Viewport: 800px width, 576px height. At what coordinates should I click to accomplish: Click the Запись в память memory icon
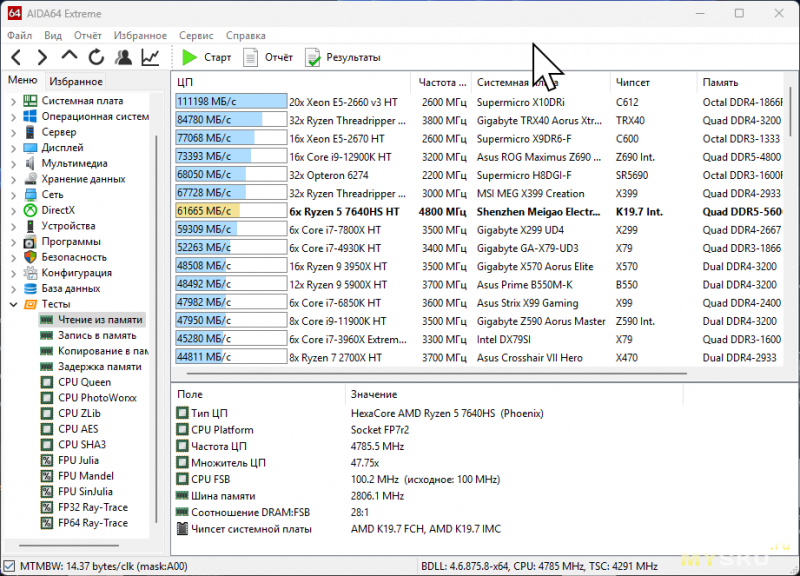click(x=46, y=335)
